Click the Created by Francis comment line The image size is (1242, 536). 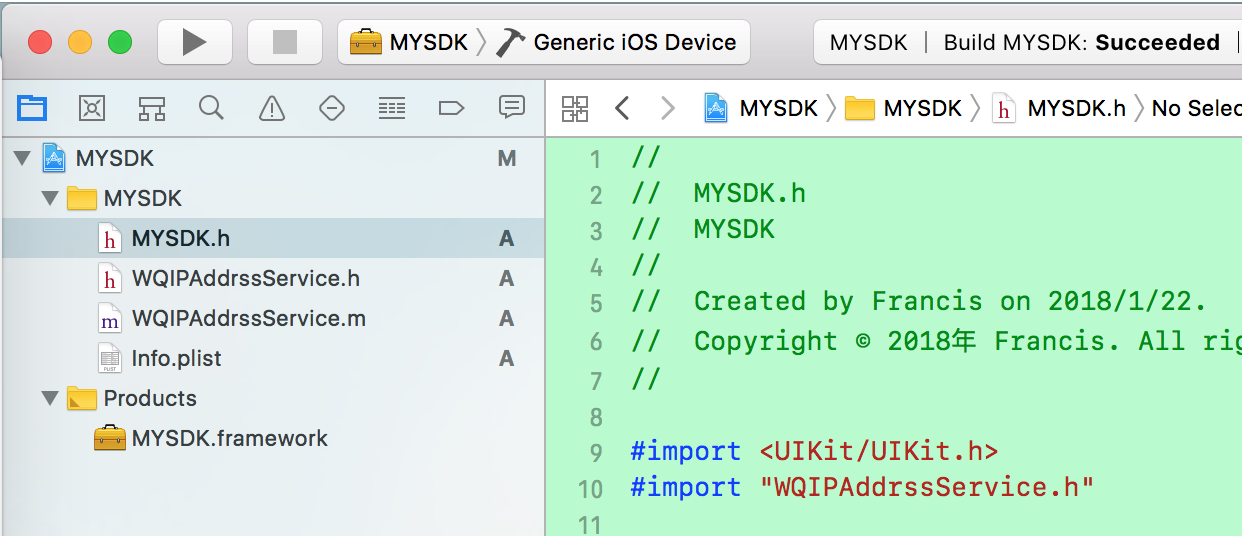tap(919, 301)
